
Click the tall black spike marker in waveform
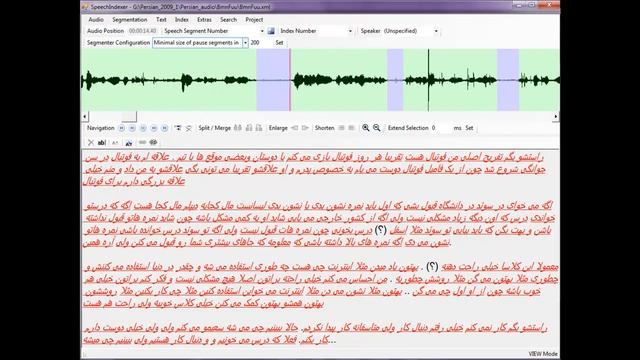click(428, 80)
